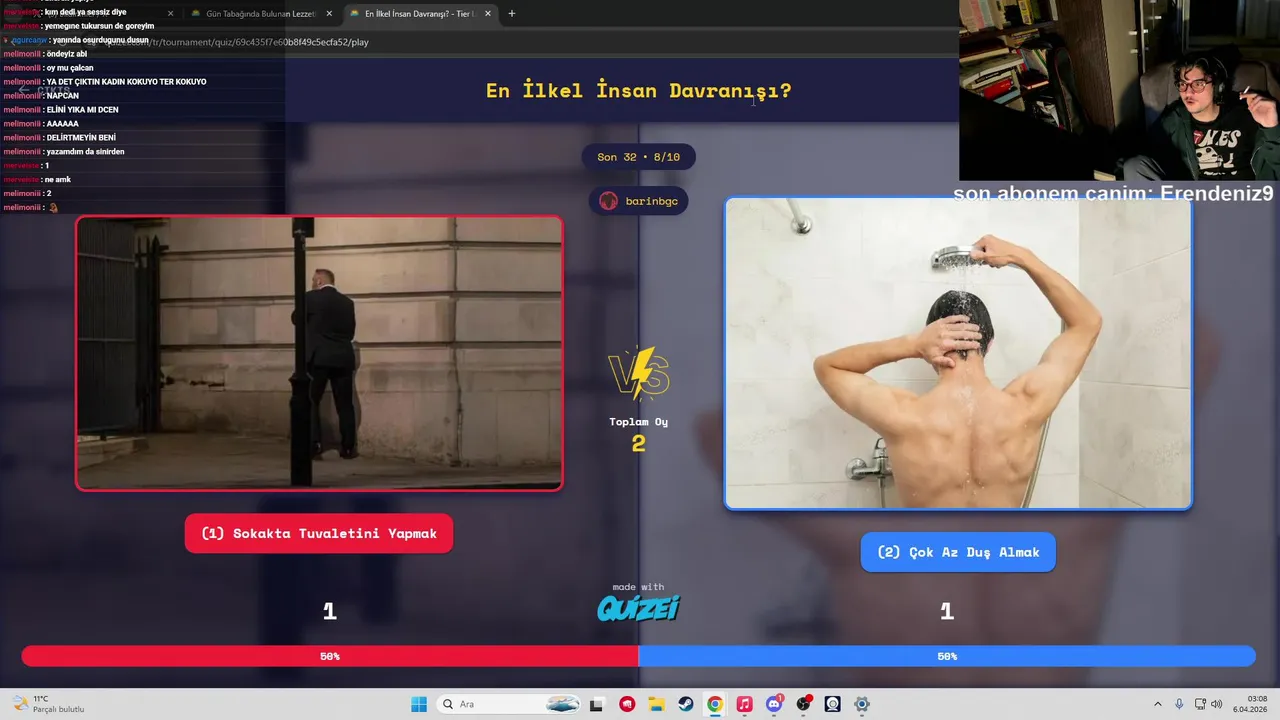Click the VS lightning bolt emblem
The width and height of the screenshot is (1280, 720).
coord(639,374)
